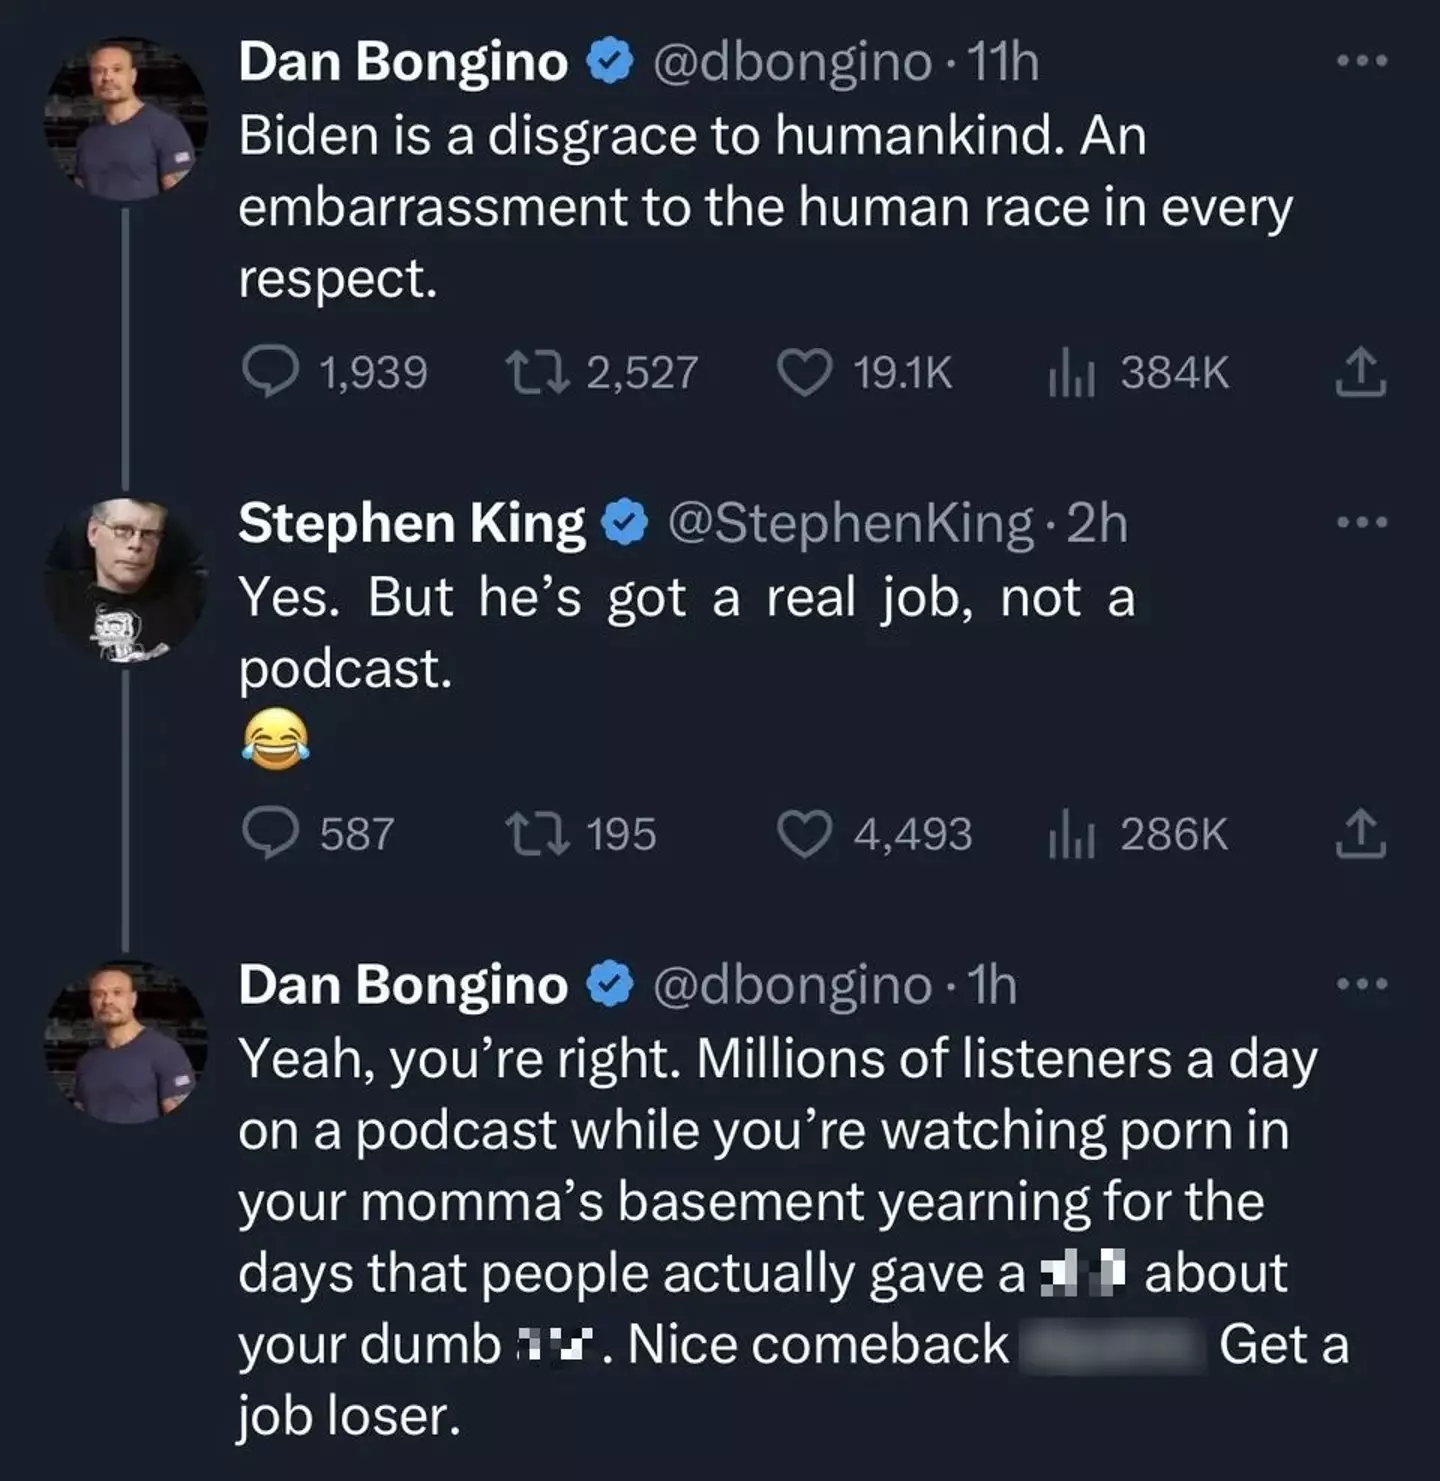The image size is (1440, 1481).
Task: Like Dan Bongino's first tweet
Action: [805, 372]
